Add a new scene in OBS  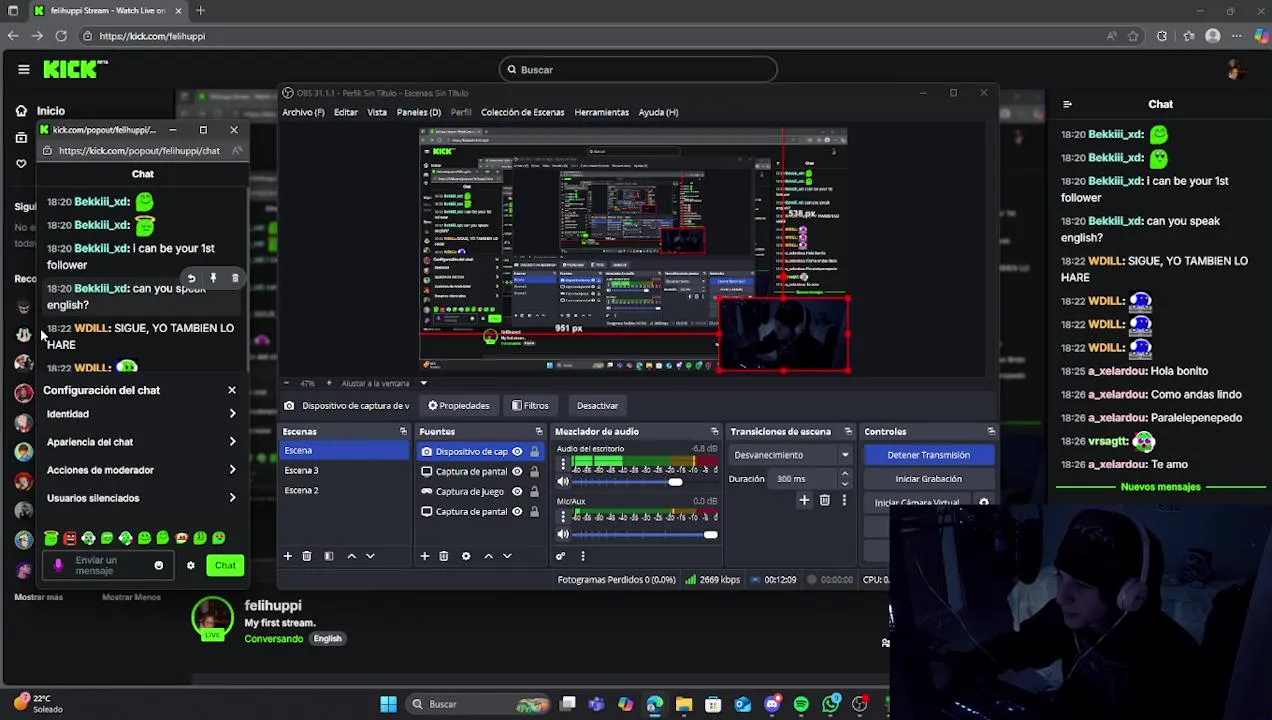point(288,556)
